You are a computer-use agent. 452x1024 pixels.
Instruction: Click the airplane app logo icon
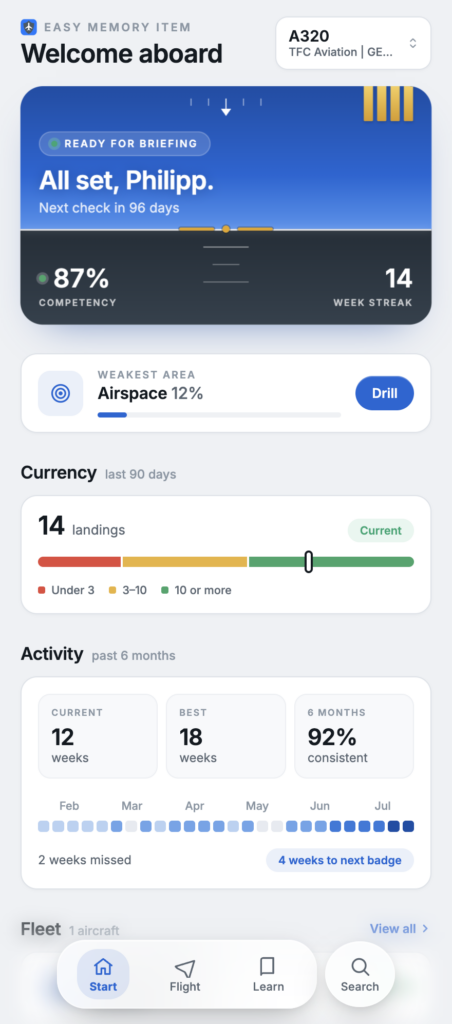tap(29, 27)
